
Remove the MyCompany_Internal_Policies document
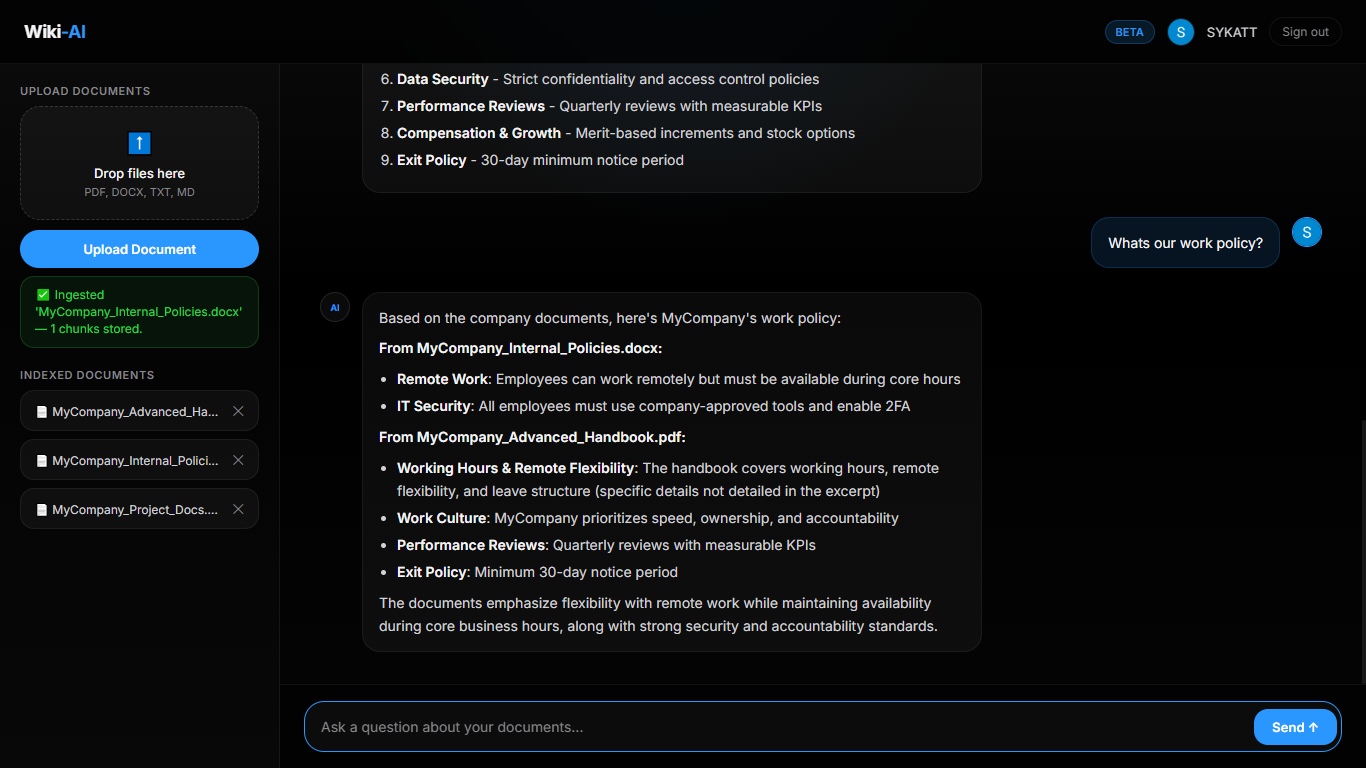click(238, 459)
